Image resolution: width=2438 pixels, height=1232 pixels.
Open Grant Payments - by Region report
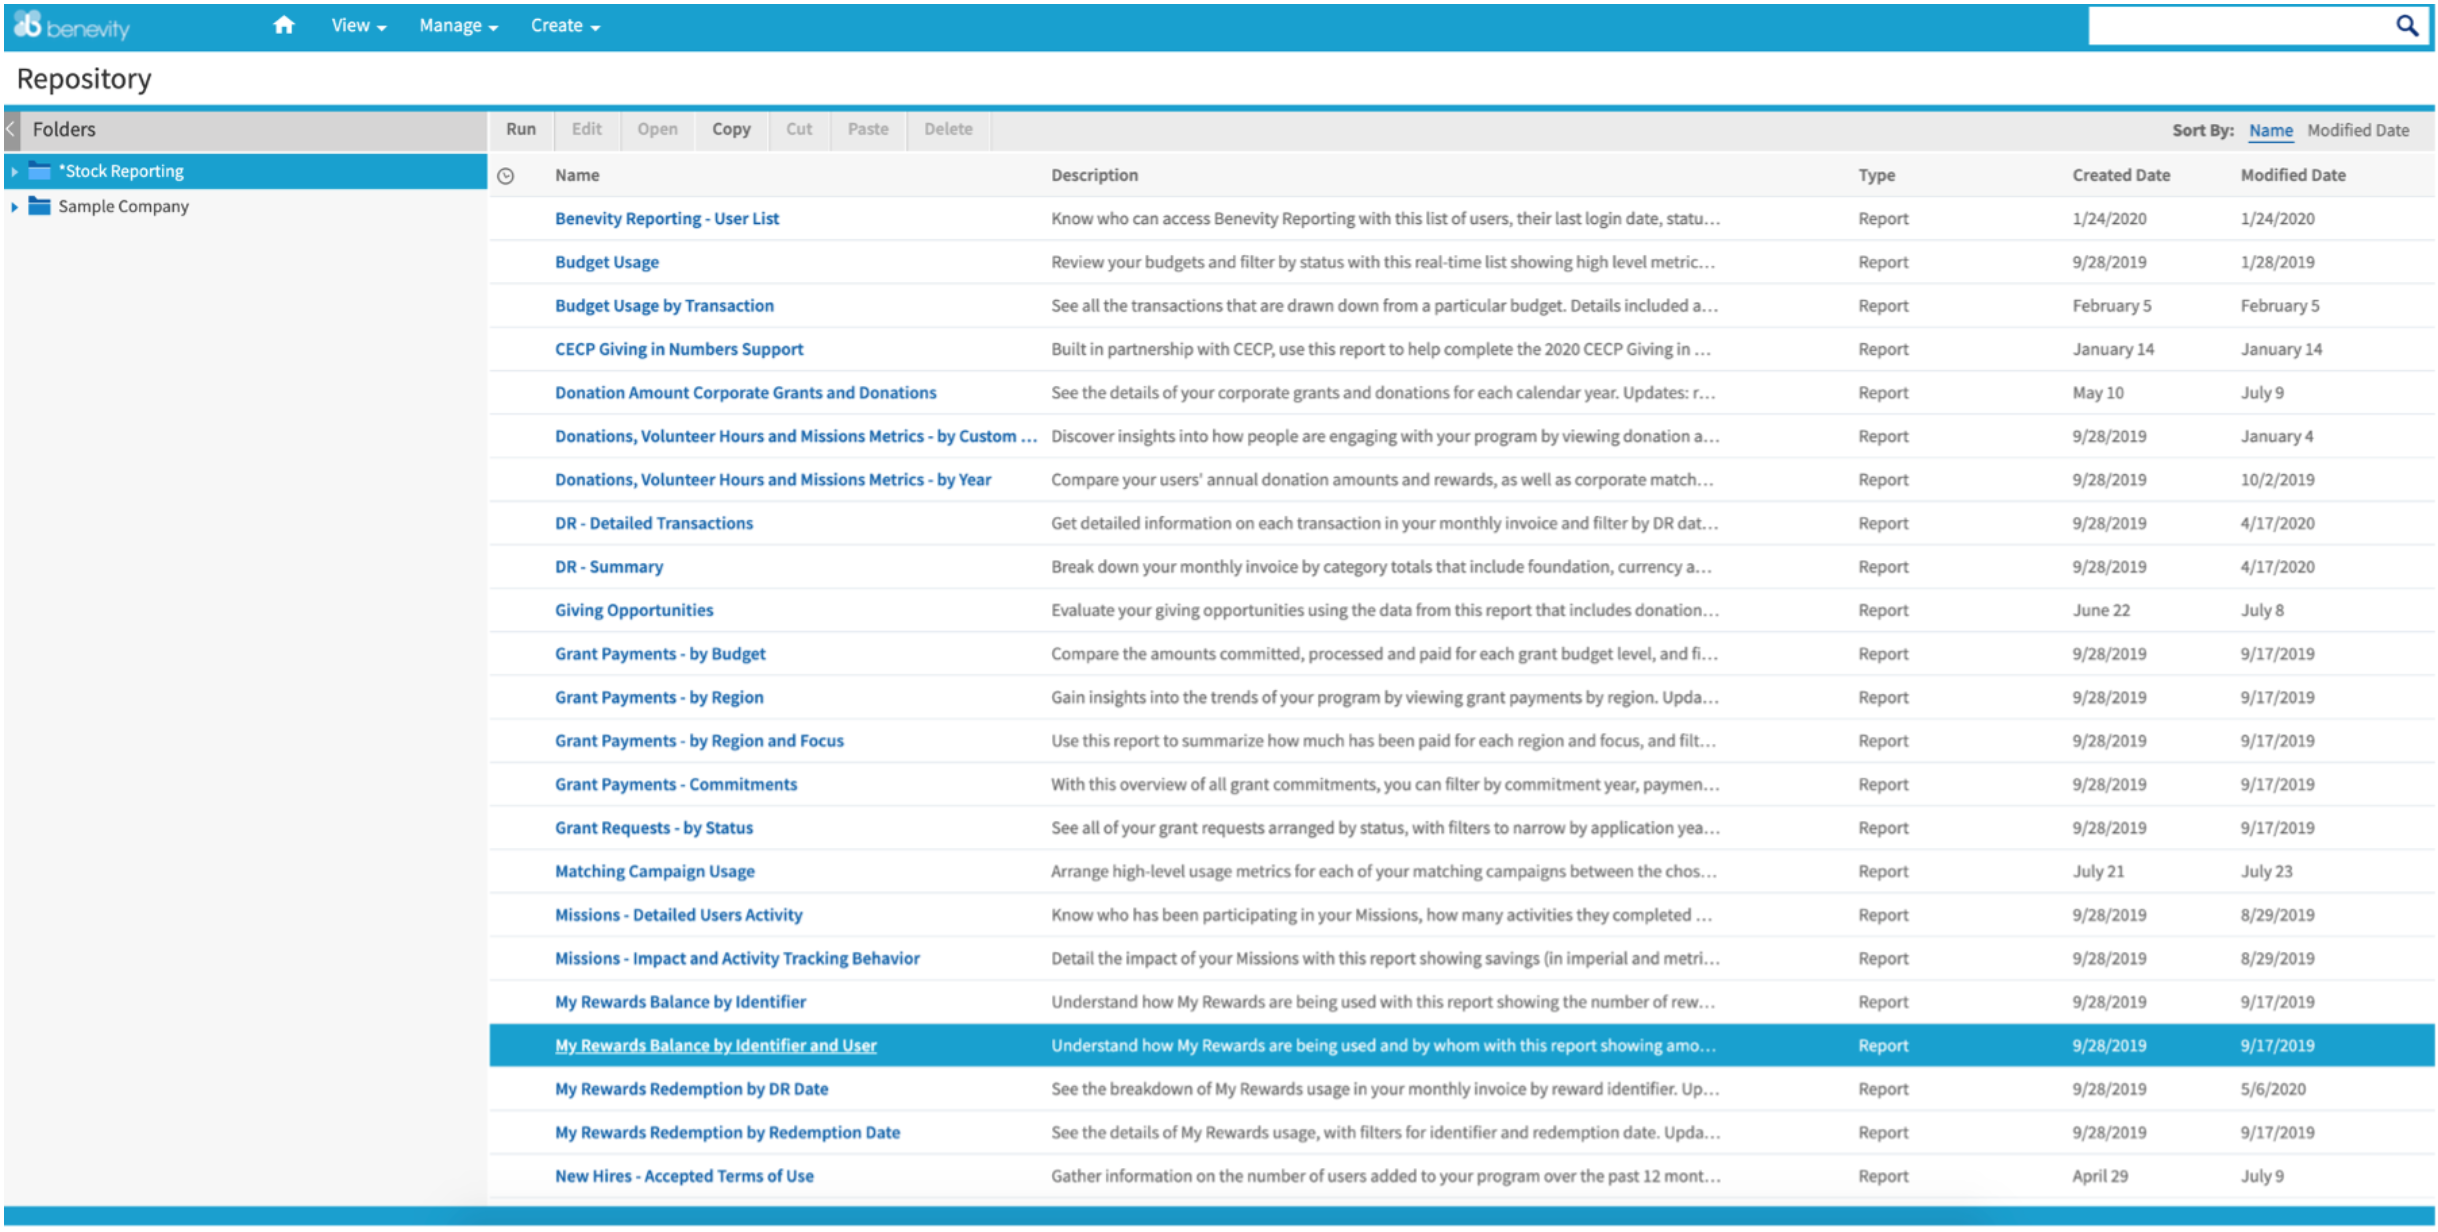pos(659,697)
